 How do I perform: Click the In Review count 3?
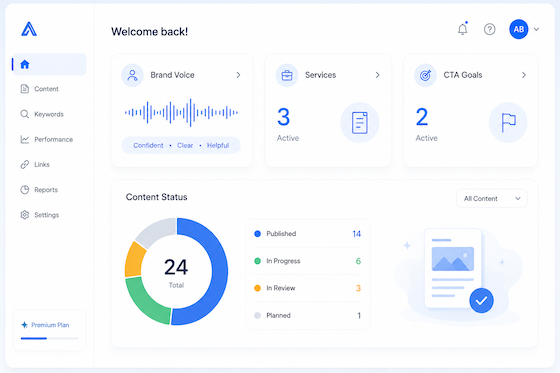358,288
